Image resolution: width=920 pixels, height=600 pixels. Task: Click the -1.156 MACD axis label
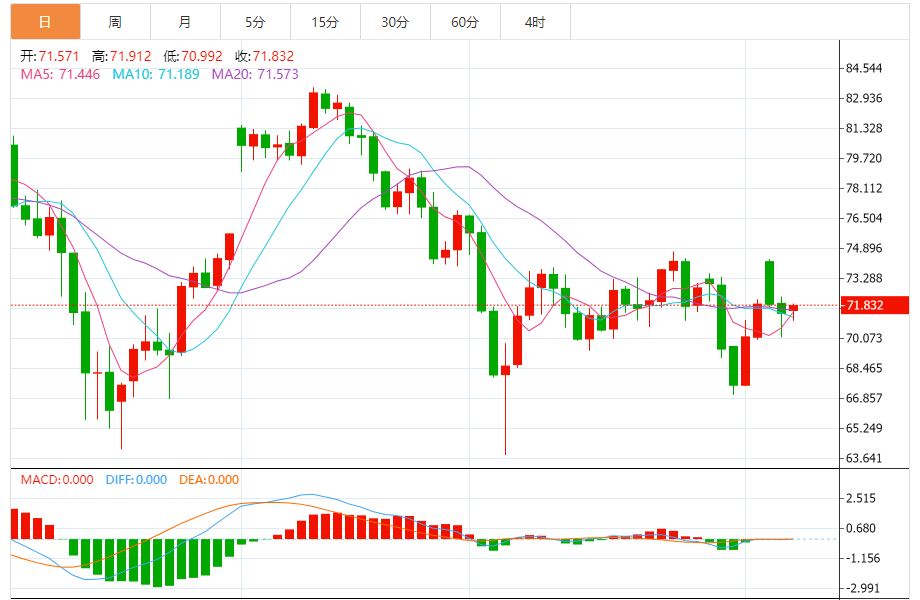pyautogui.click(x=862, y=558)
